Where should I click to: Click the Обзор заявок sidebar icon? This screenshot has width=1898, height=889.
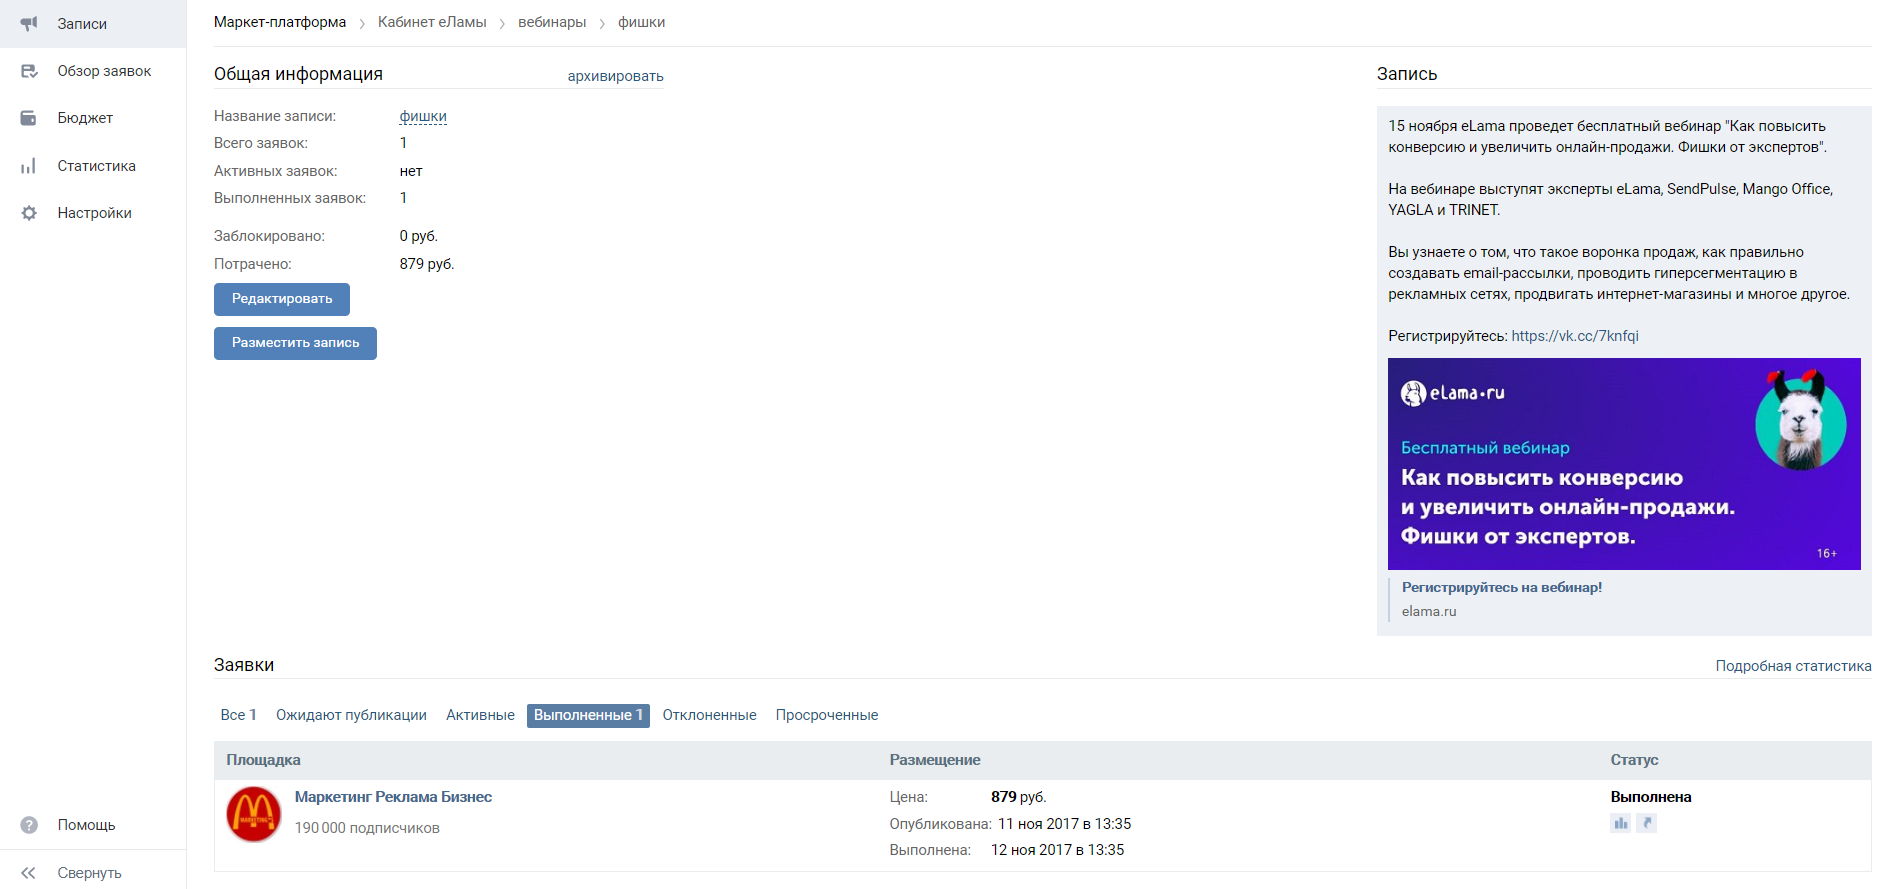point(29,71)
